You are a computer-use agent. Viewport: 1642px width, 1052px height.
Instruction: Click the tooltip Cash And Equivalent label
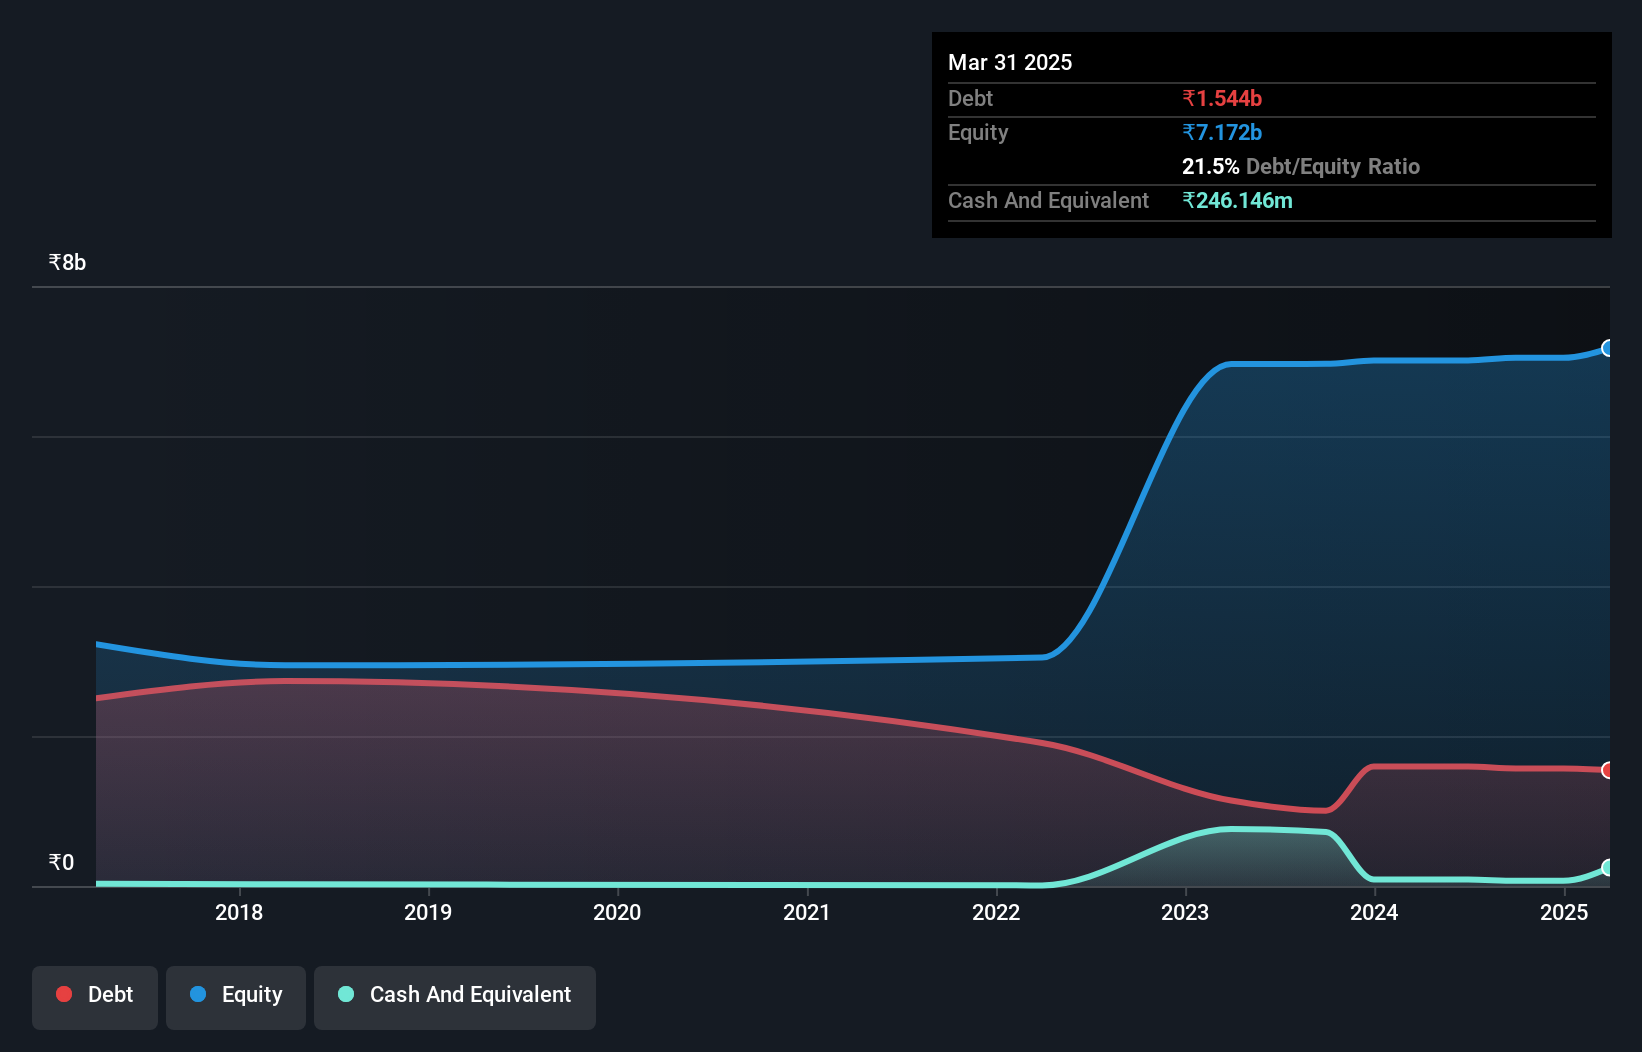(1048, 200)
